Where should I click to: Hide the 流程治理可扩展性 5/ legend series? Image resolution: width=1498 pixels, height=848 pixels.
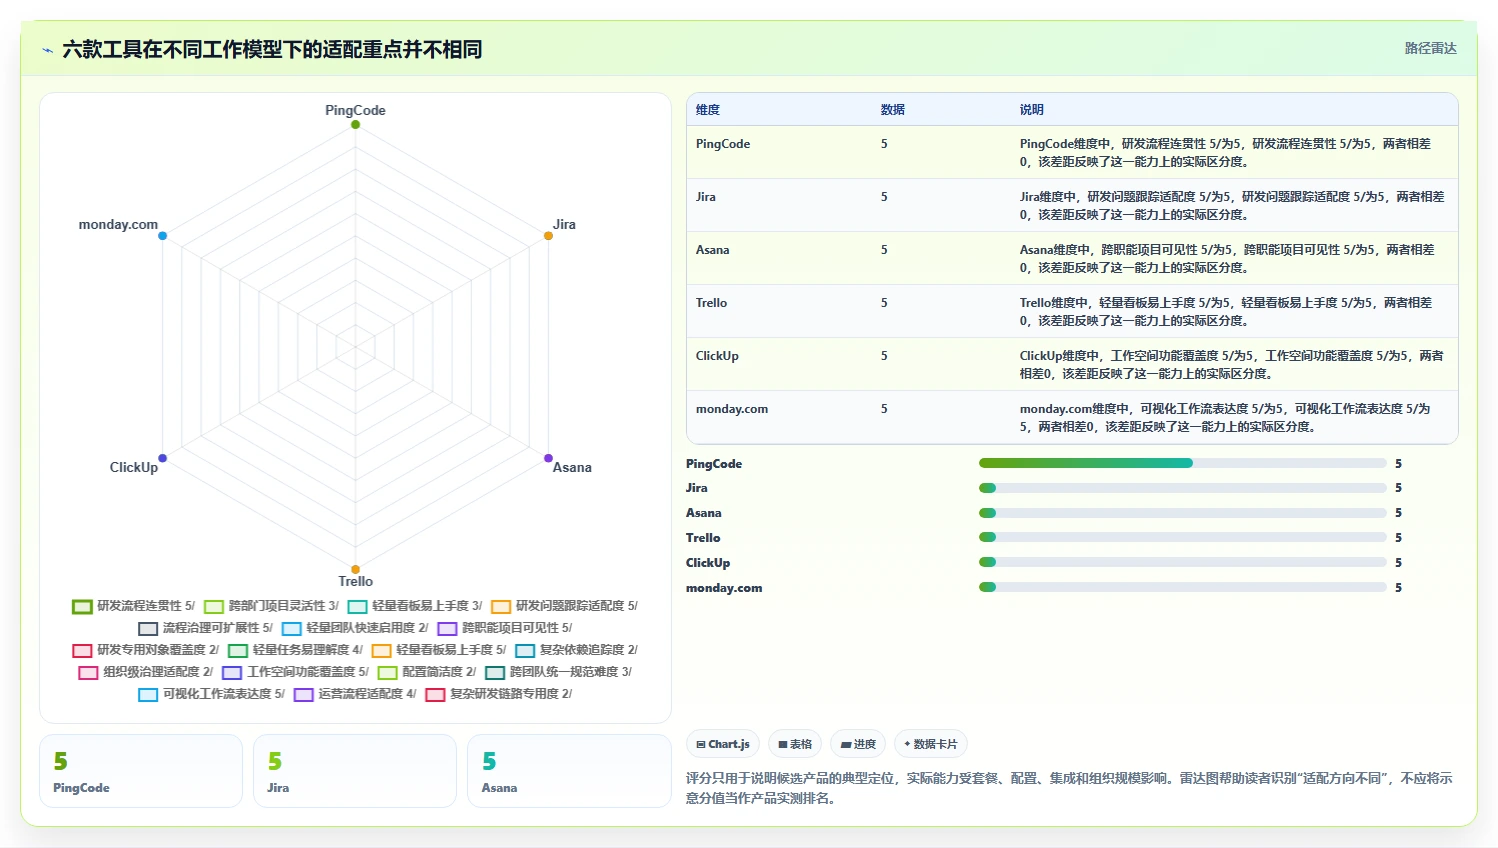pyautogui.click(x=205, y=628)
